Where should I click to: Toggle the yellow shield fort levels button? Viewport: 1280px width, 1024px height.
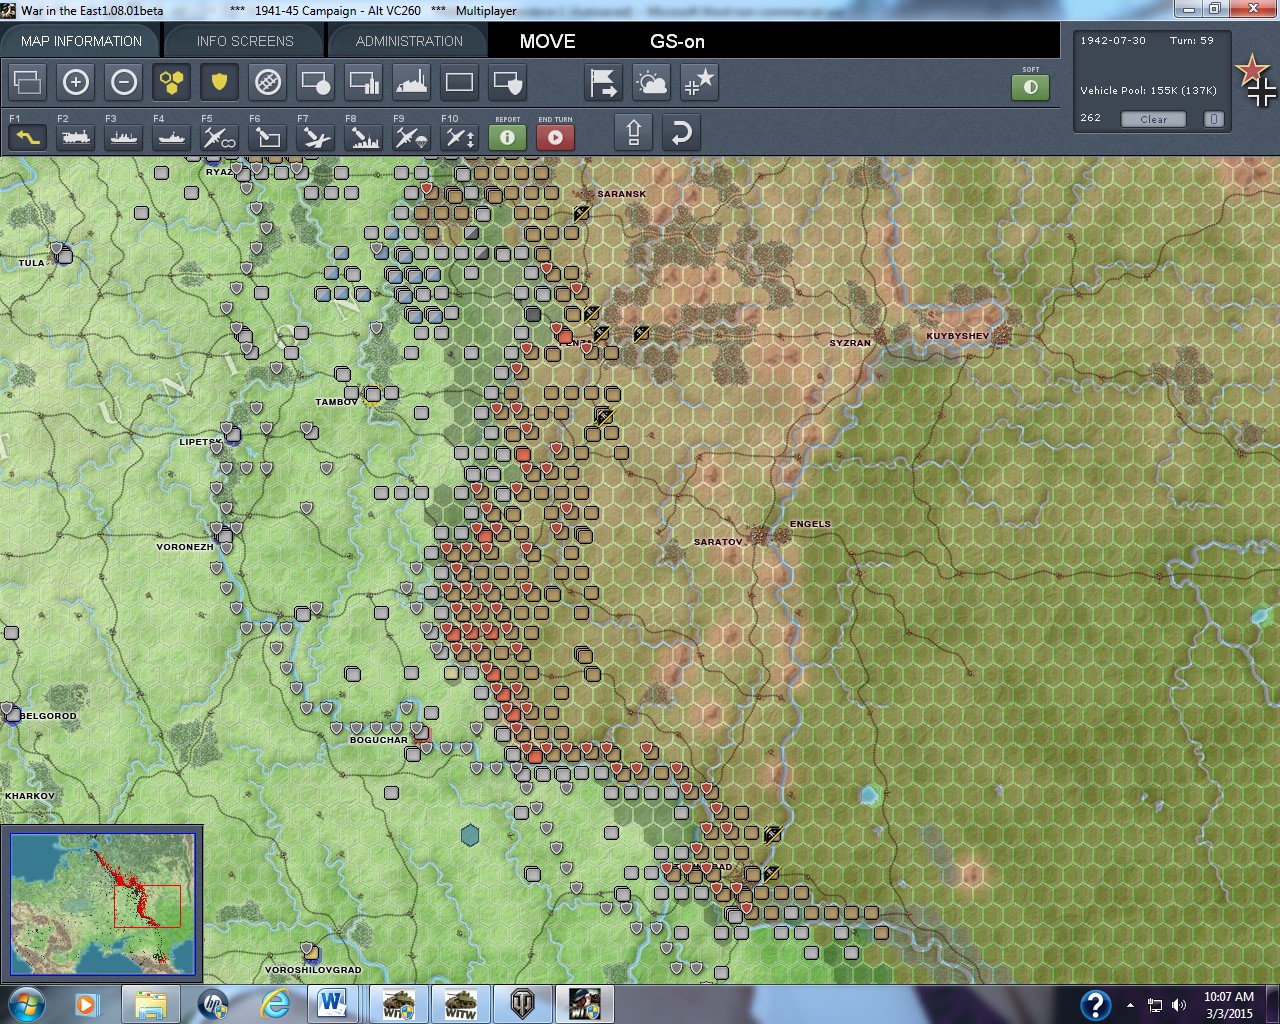point(220,82)
